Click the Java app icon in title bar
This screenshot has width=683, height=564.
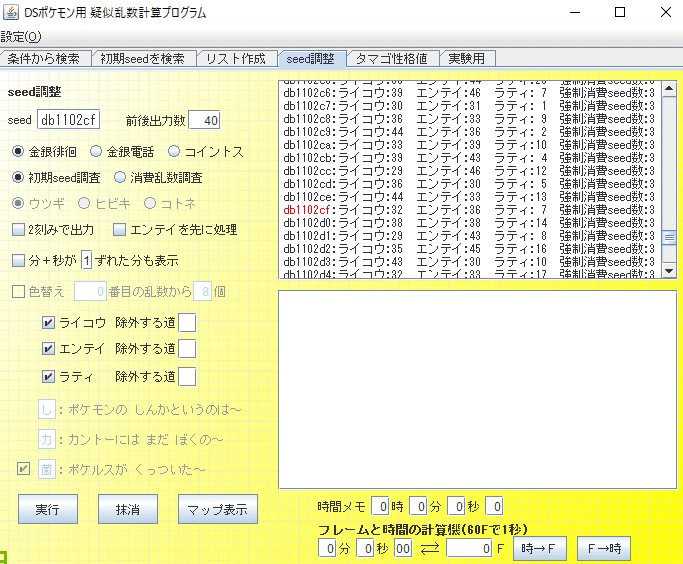coord(10,12)
